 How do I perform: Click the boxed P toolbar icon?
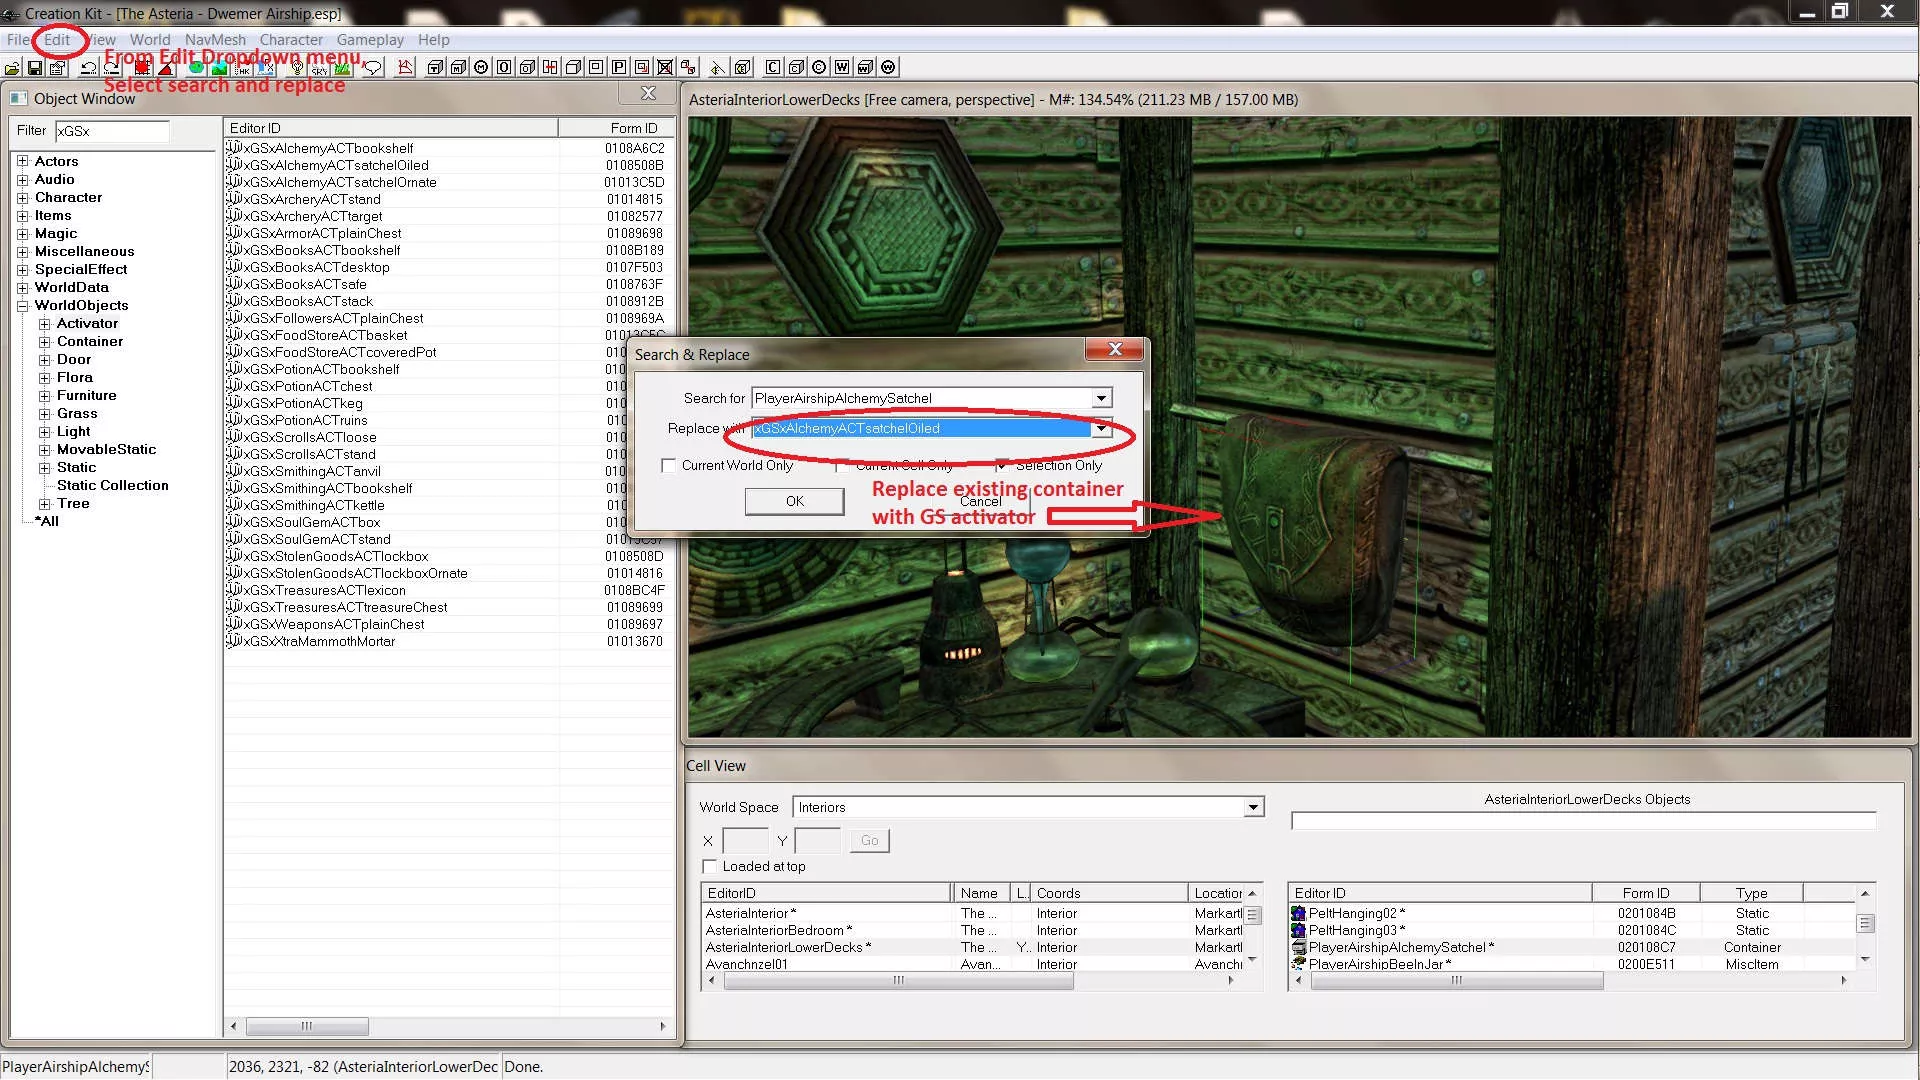click(x=619, y=68)
